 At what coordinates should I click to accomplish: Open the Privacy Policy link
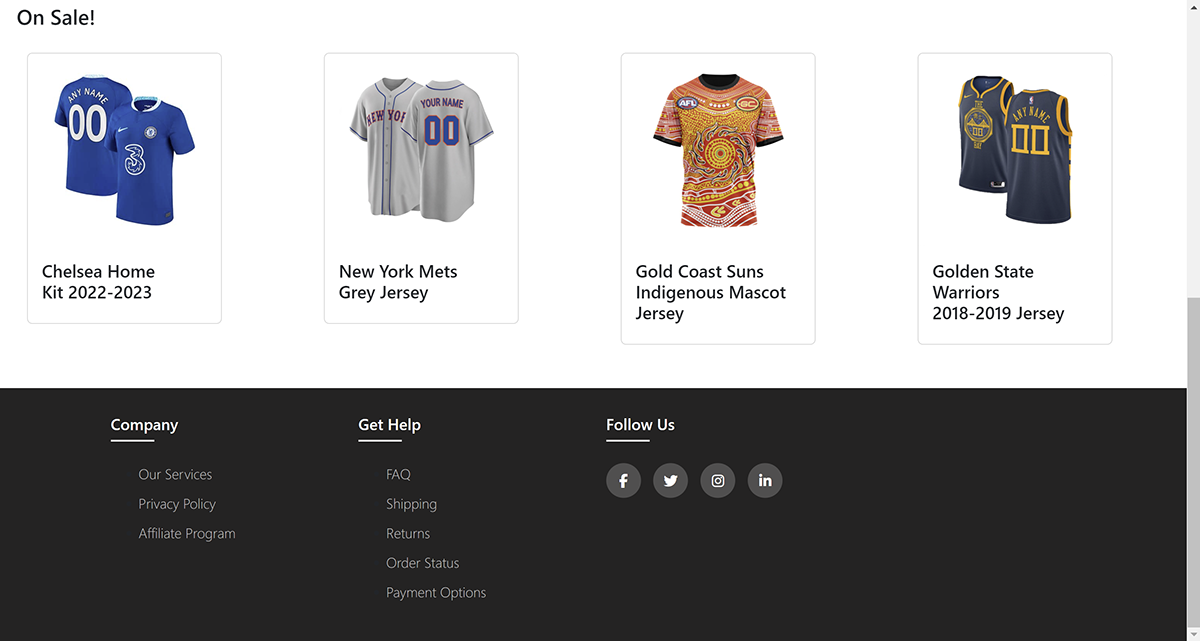(x=177, y=504)
